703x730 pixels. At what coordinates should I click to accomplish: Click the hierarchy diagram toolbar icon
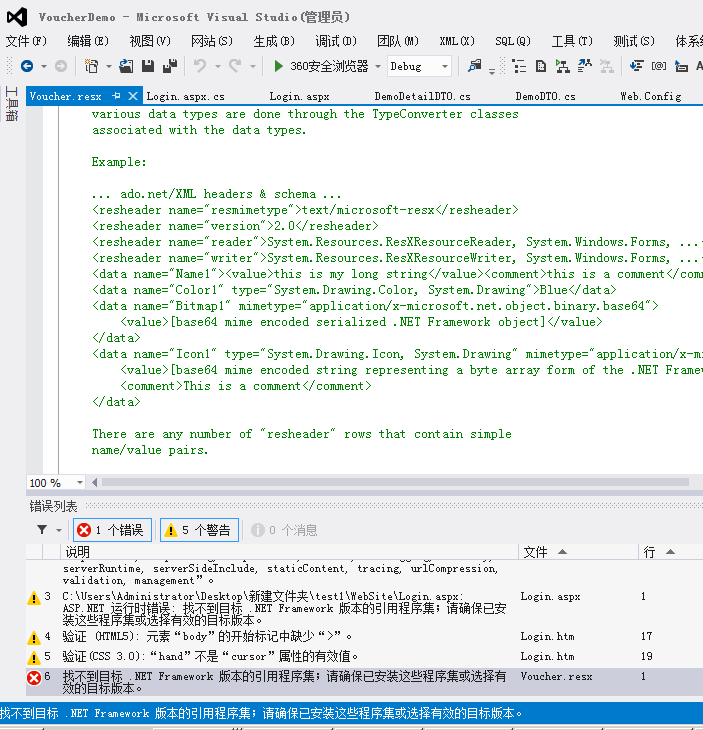[562, 66]
